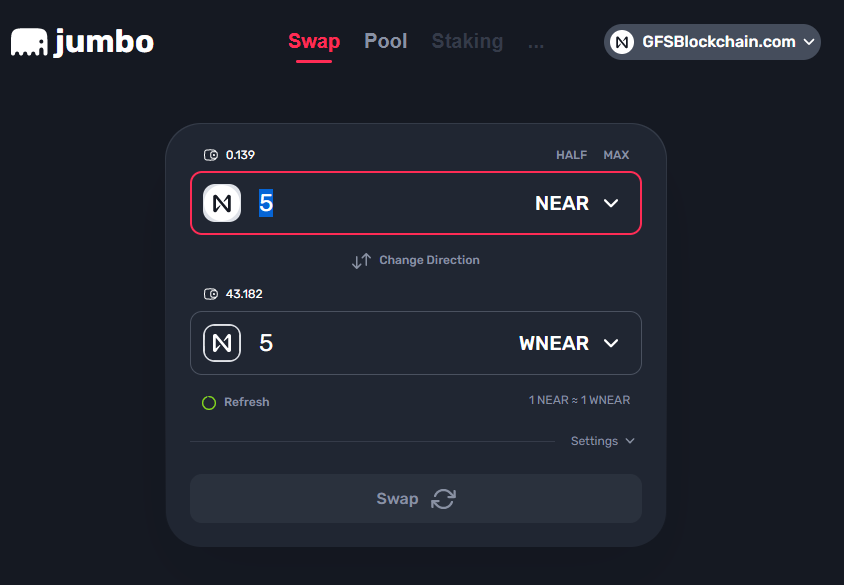Screen dimensions: 844x585
Task: Select the Swap tab in header
Action: [314, 41]
